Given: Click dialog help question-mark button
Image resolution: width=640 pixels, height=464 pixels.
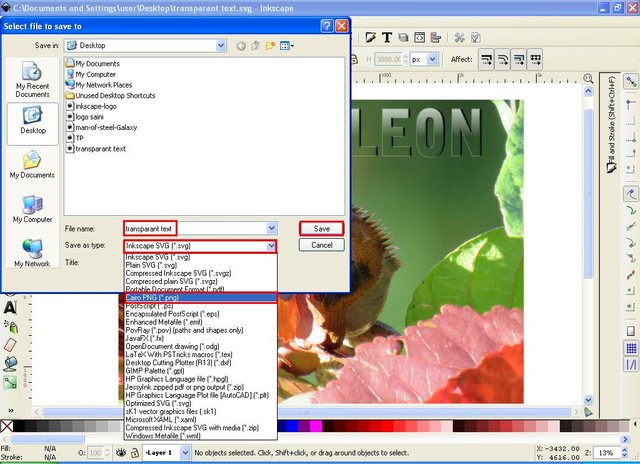Looking at the screenshot, I should 327,26.
